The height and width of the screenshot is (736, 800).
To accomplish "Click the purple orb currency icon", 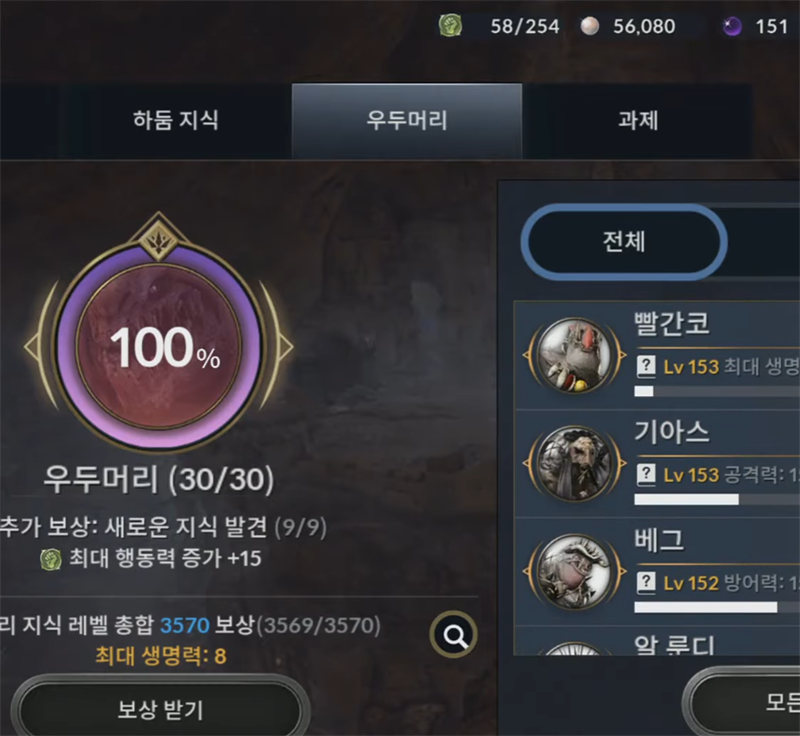I will 732,26.
